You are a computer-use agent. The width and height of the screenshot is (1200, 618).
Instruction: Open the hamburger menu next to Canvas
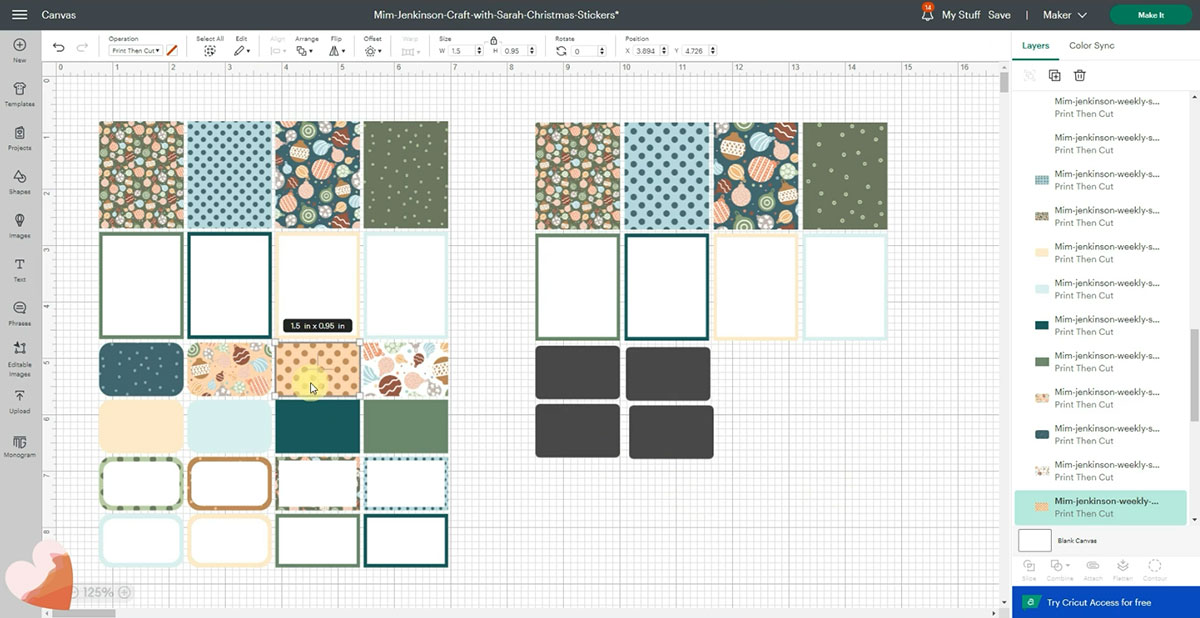[x=19, y=15]
